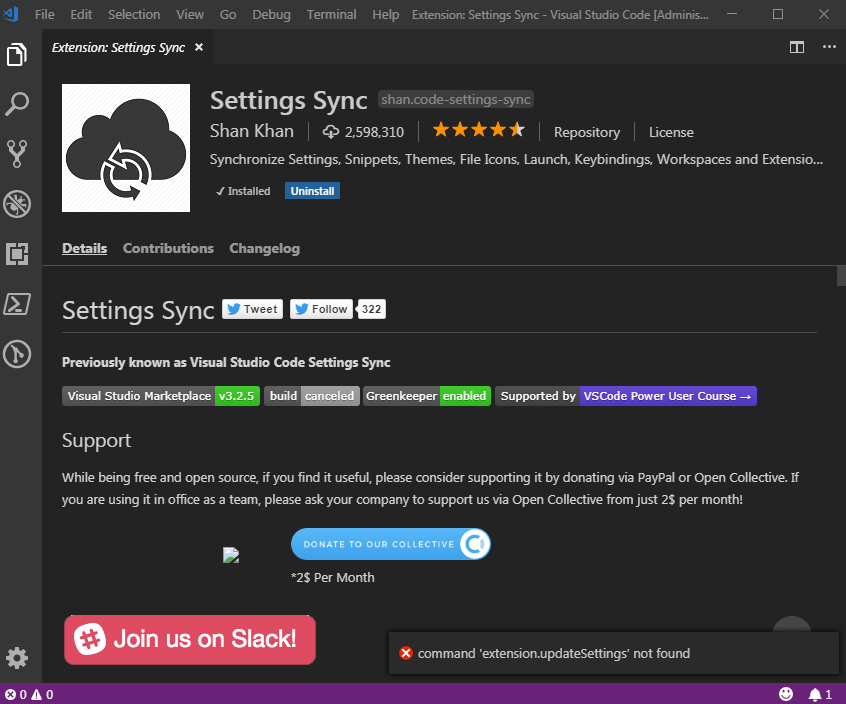Click the shan.code-settings-sync identifier label
The width and height of the screenshot is (846, 704).
pyautogui.click(x=456, y=99)
